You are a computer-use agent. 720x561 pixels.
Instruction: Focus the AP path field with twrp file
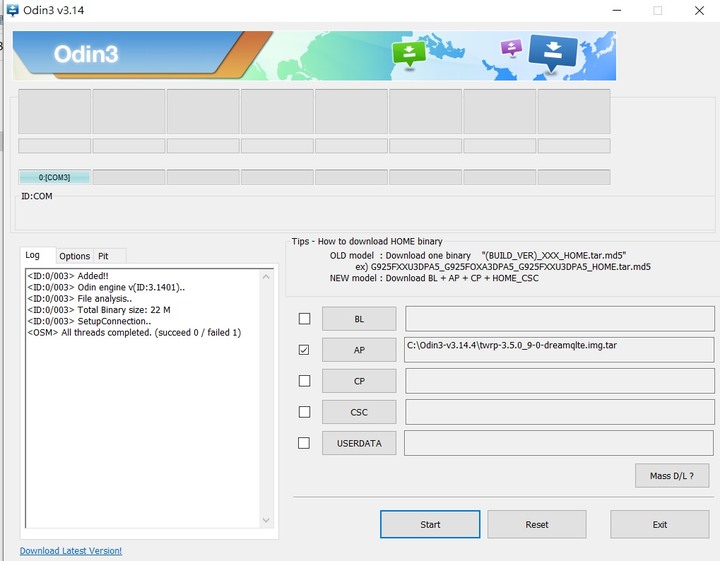[559, 350]
